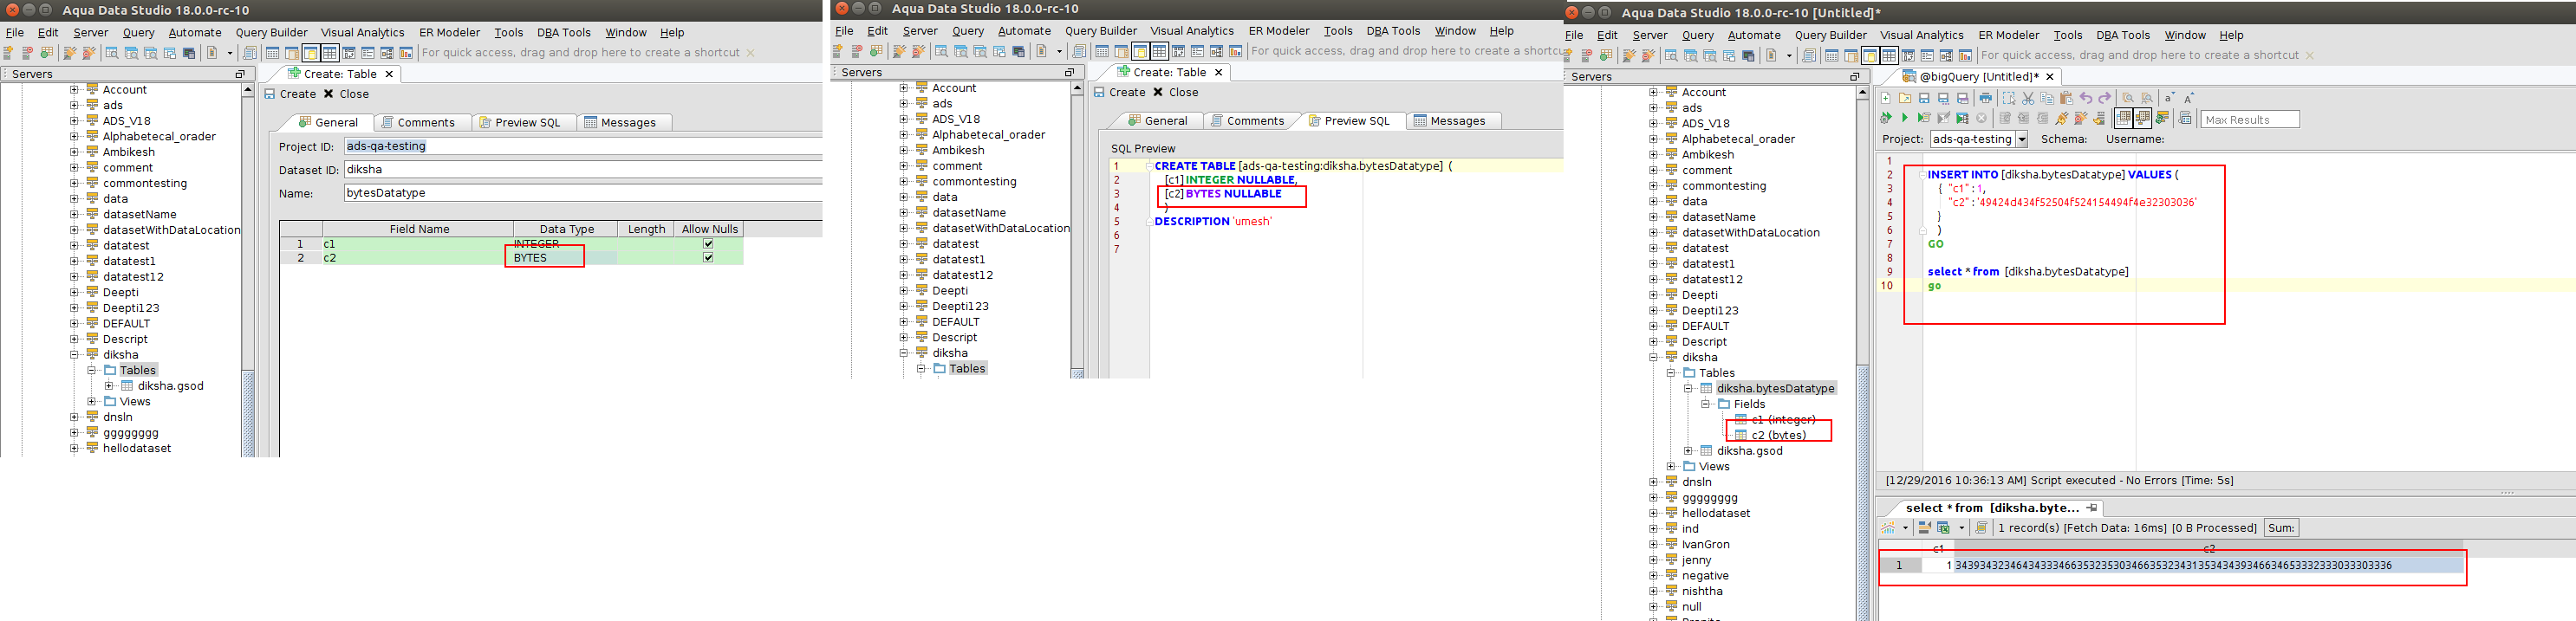The image size is (2576, 621).
Task: Click Name field containing bytesDatatype
Action: tap(583, 193)
